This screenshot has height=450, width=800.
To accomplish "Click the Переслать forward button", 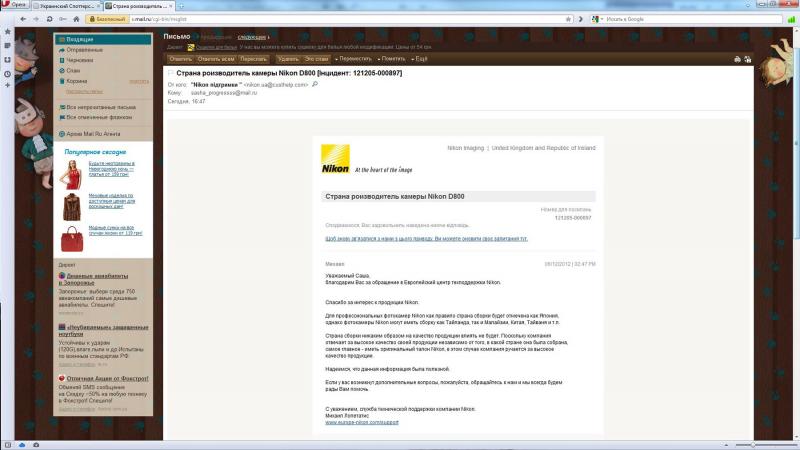I will [254, 59].
